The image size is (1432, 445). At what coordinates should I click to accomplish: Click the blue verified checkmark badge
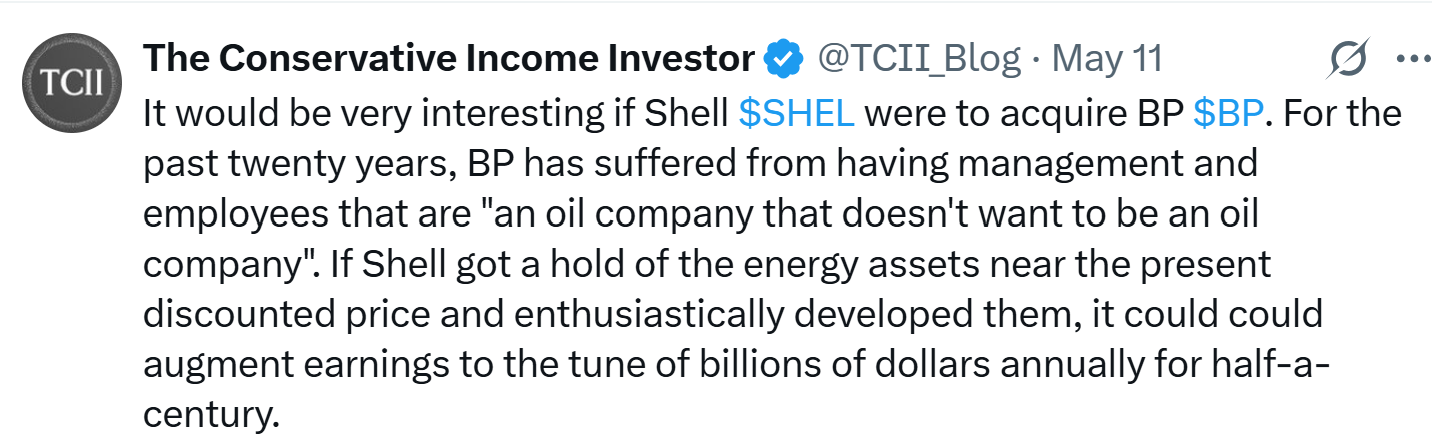[x=783, y=60]
